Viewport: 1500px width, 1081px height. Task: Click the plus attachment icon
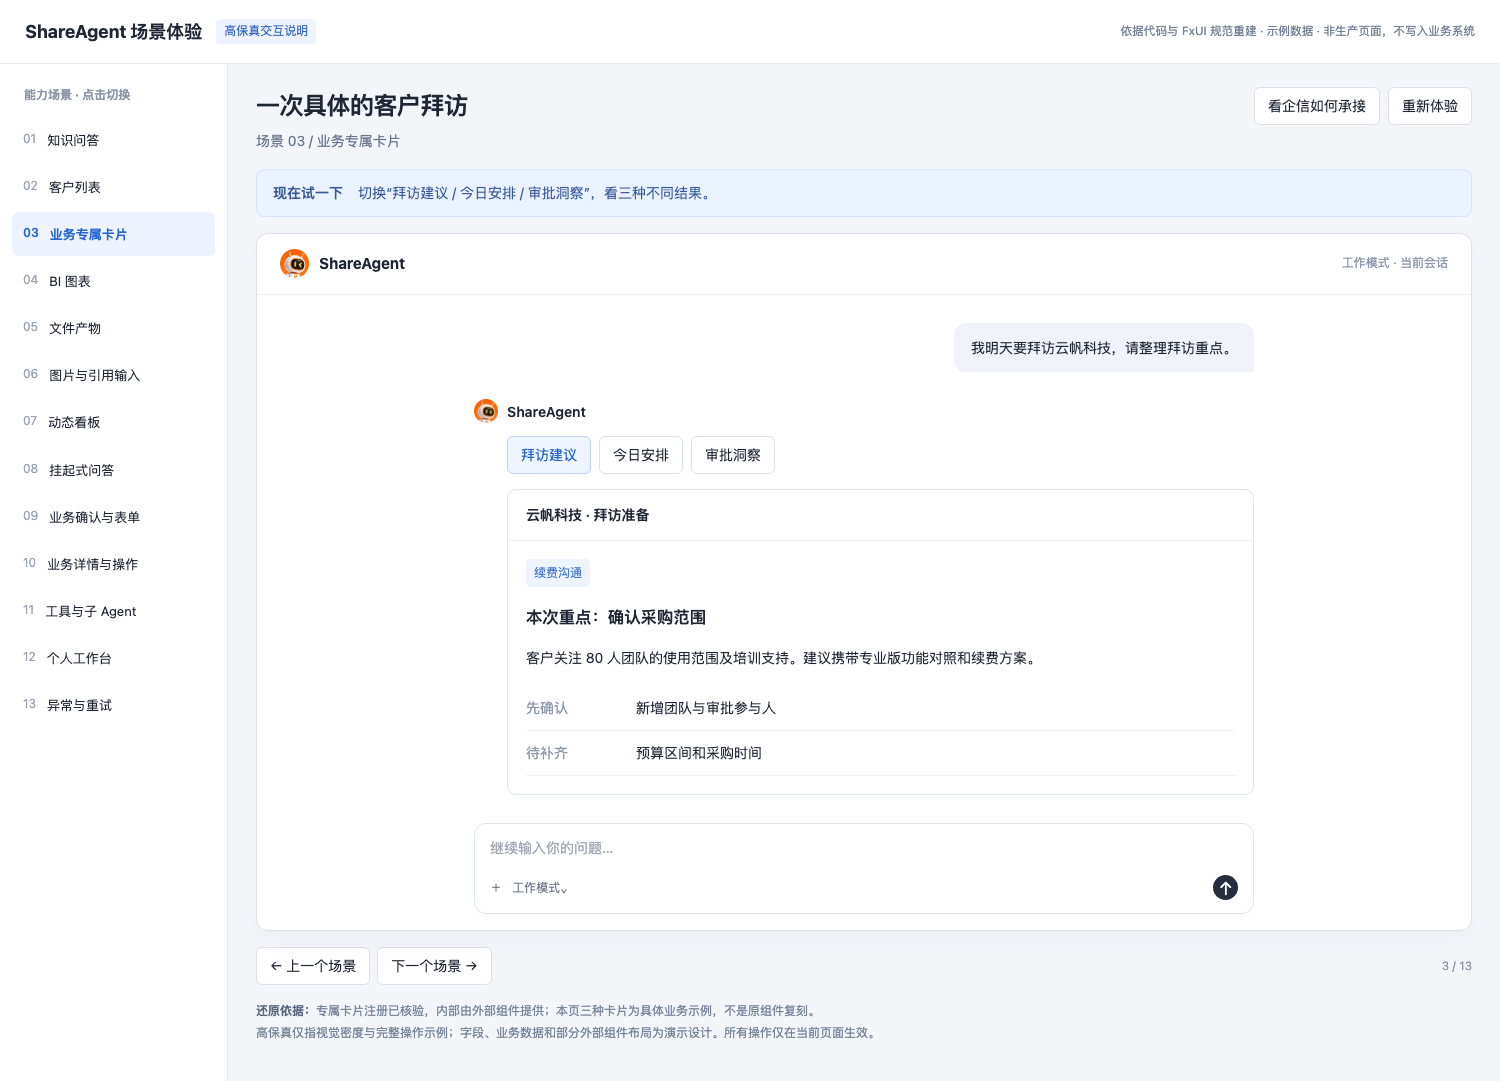tap(496, 888)
